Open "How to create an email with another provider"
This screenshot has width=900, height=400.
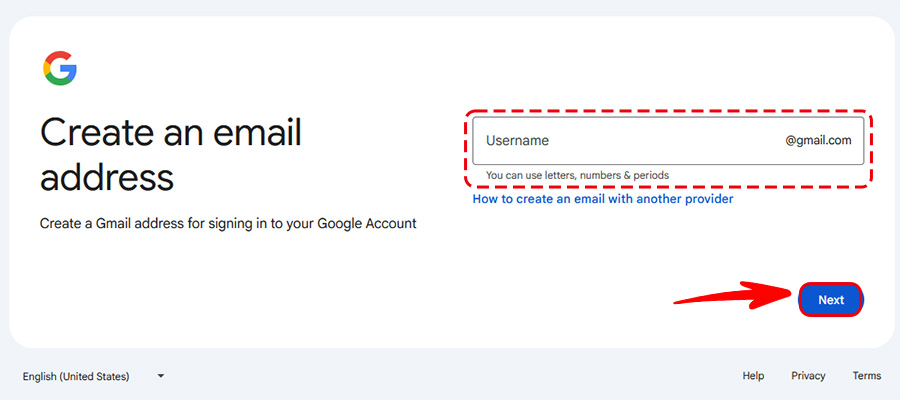(603, 199)
